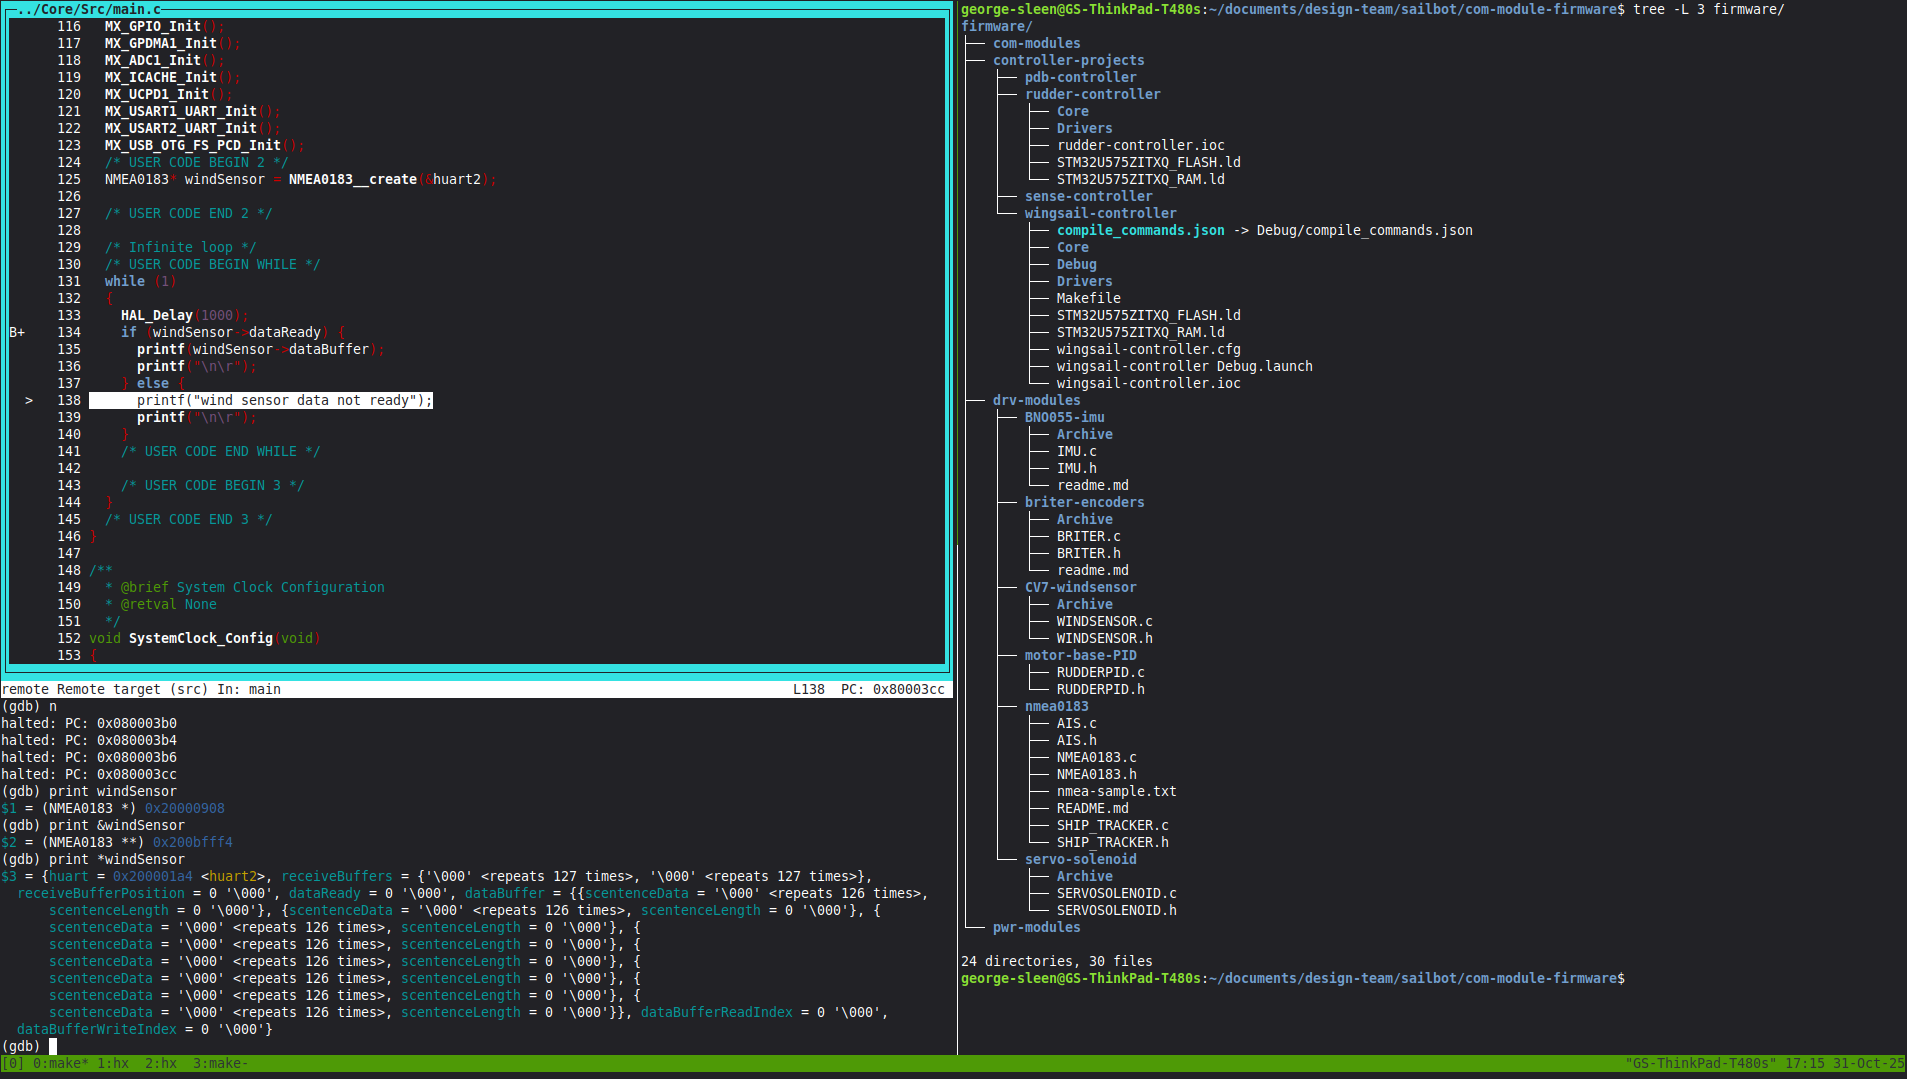Click wingsail-controller Debug.launch entry
The height and width of the screenshot is (1079, 1907).
coord(1185,366)
